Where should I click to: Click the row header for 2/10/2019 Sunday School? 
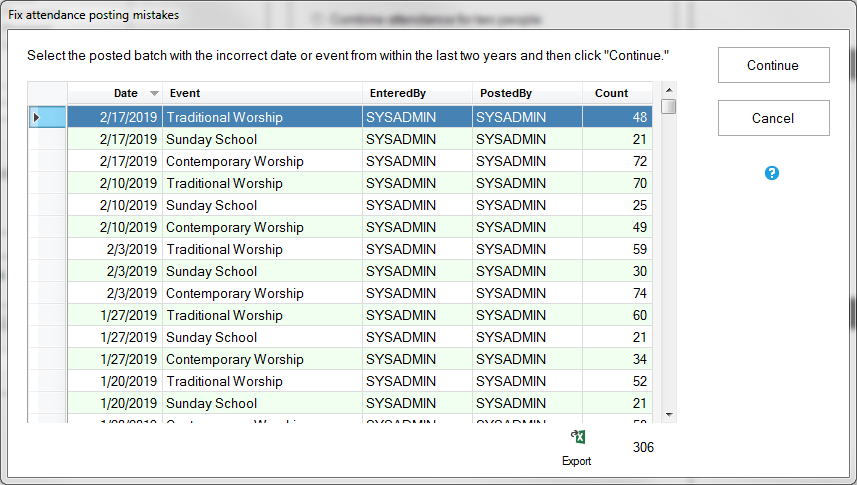[47, 206]
